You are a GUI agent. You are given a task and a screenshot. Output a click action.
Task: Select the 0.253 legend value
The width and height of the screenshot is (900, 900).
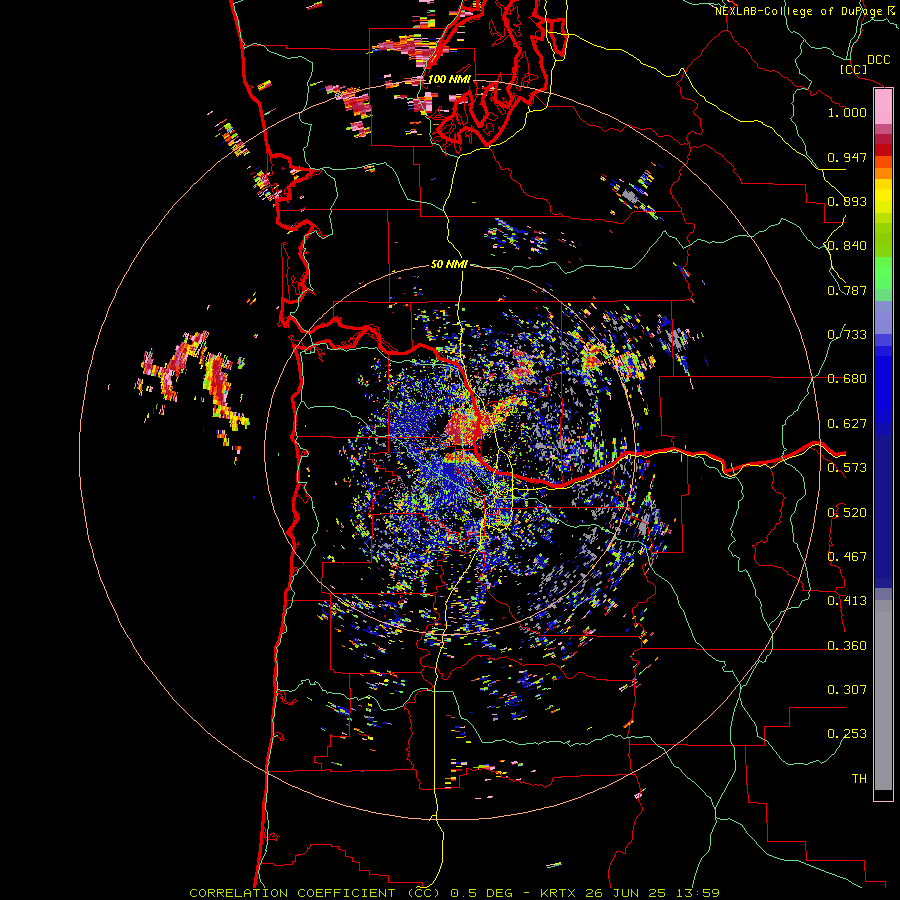click(x=847, y=734)
